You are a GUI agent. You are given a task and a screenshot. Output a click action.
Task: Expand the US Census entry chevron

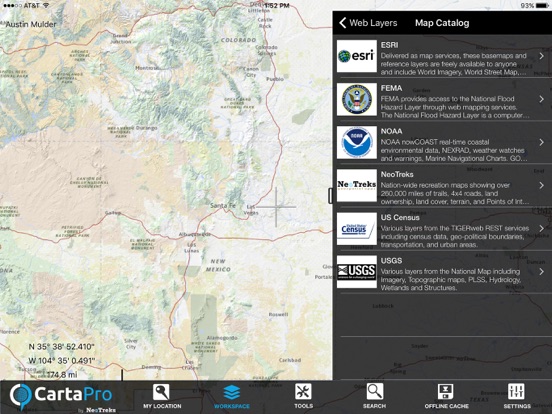(541, 228)
